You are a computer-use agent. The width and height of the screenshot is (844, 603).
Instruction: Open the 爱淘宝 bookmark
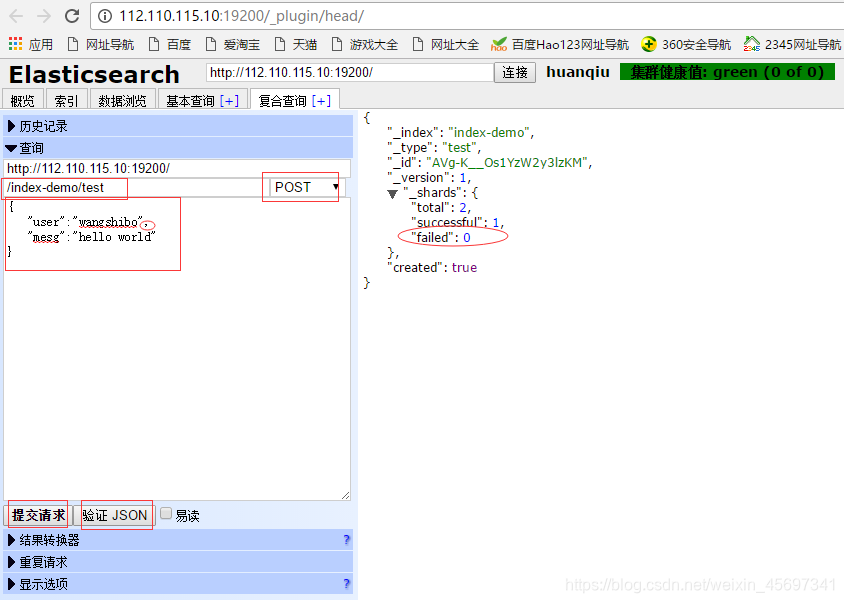[233, 44]
